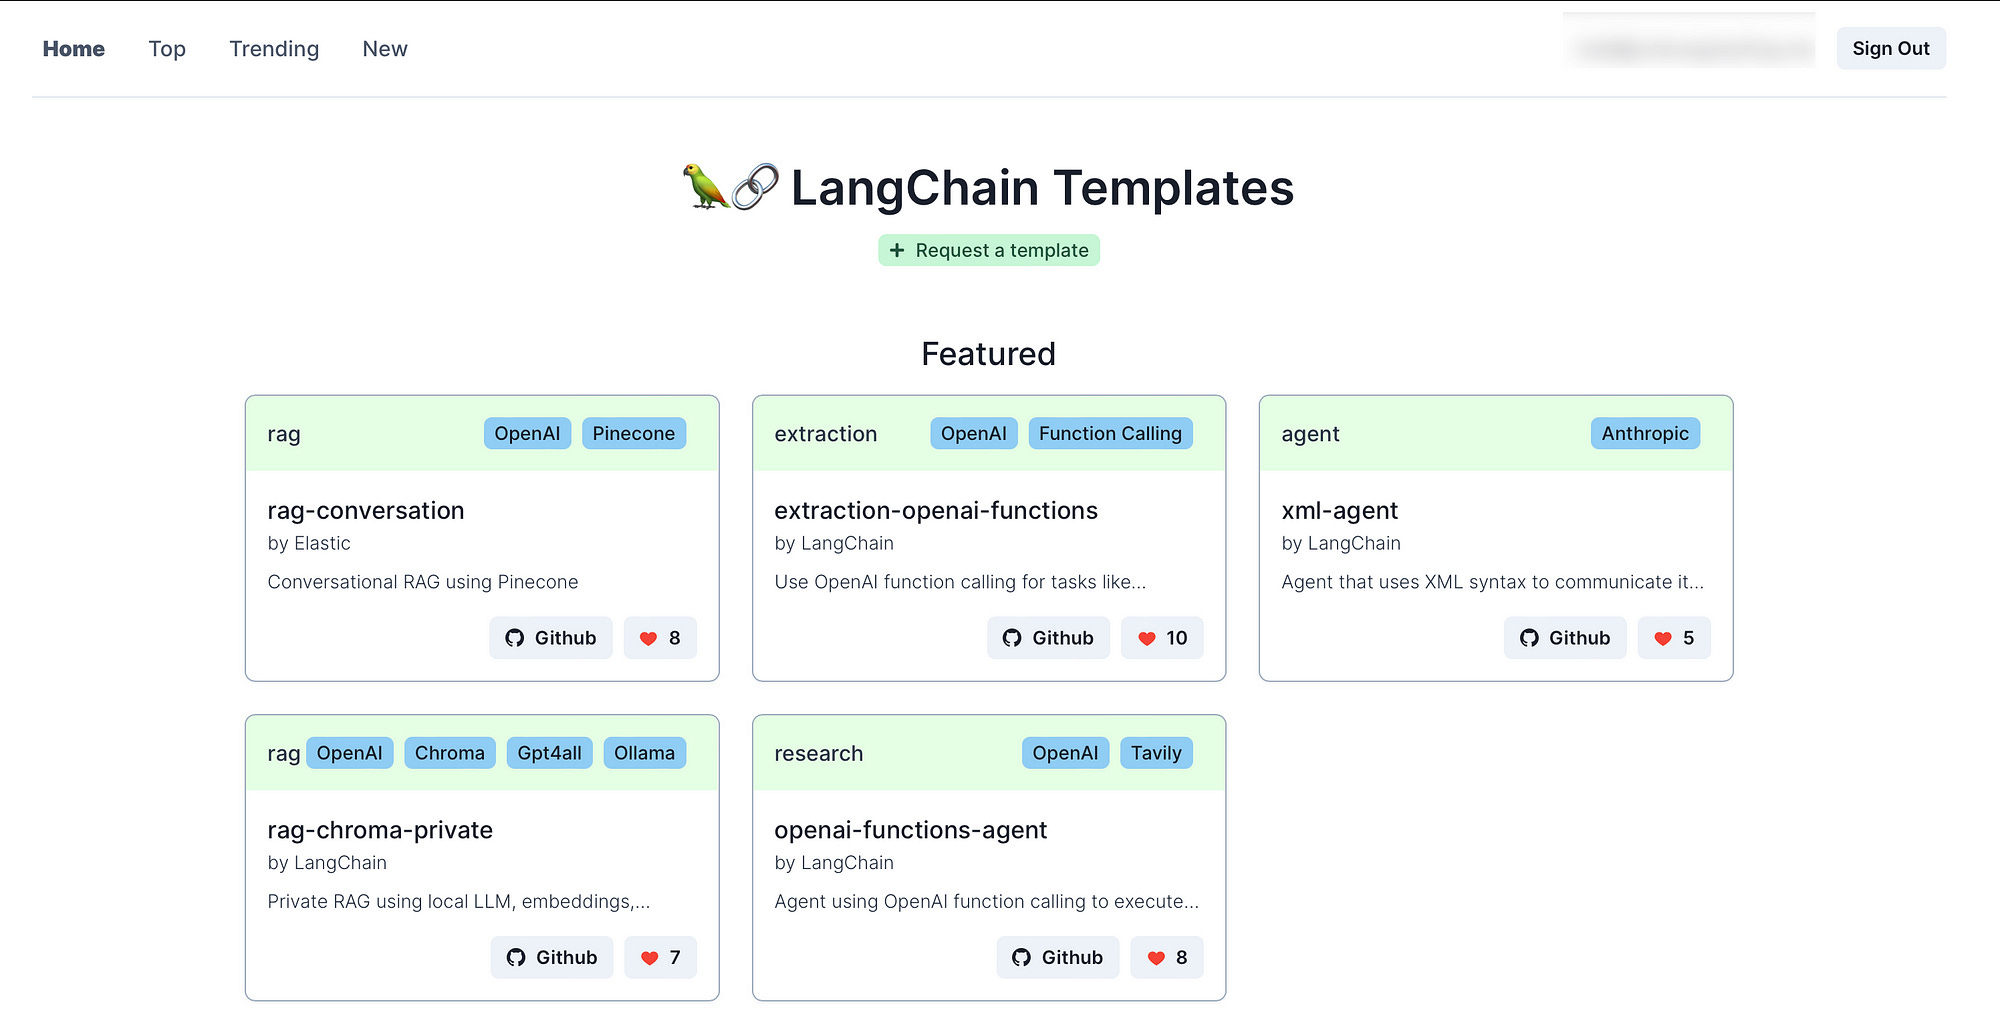Select the Pinecone tag on rag-conversation

point(633,433)
